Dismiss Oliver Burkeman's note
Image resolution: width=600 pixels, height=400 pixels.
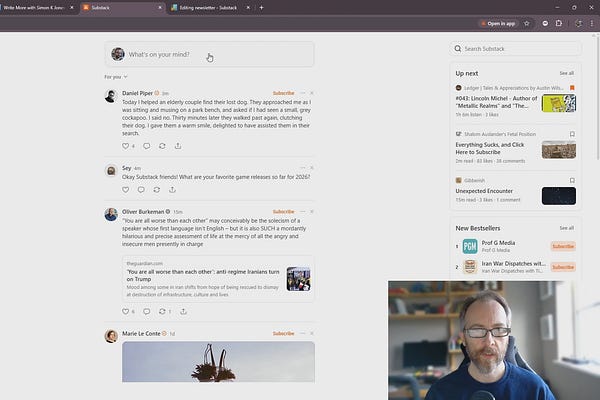tap(312, 211)
